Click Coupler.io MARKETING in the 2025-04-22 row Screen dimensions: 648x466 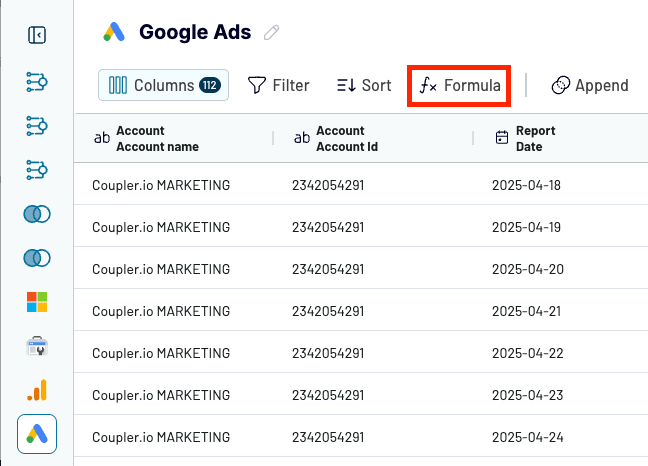point(161,353)
